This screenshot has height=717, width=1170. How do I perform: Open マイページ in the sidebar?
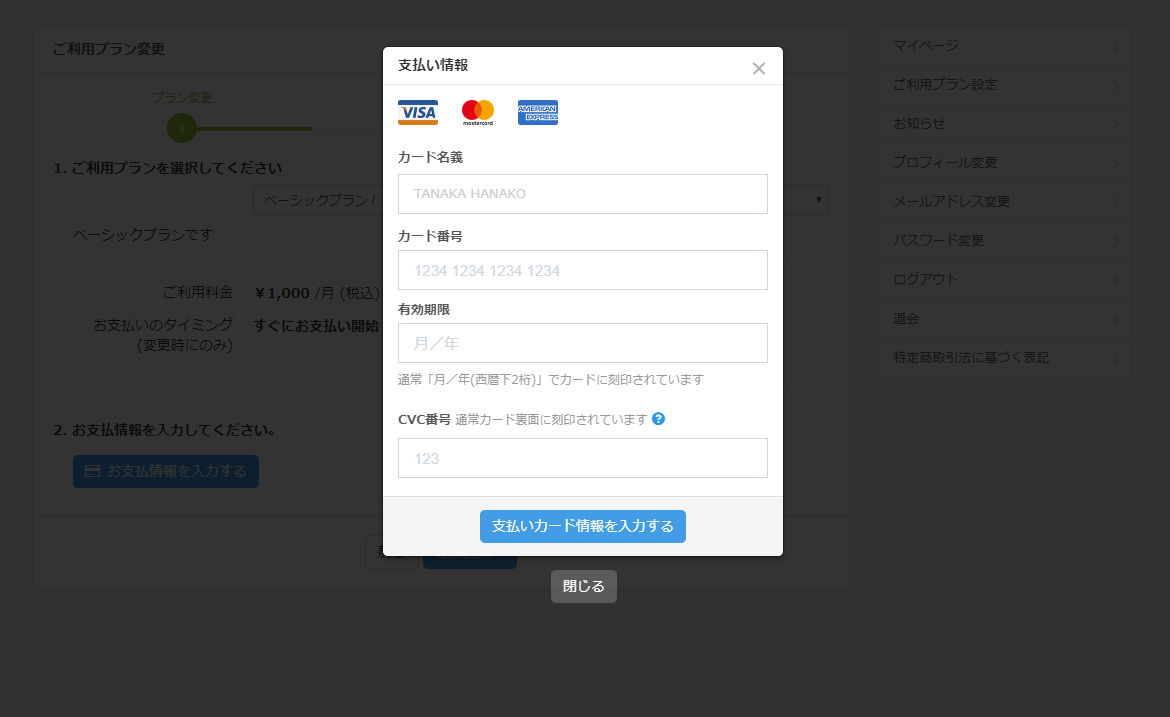click(1005, 46)
